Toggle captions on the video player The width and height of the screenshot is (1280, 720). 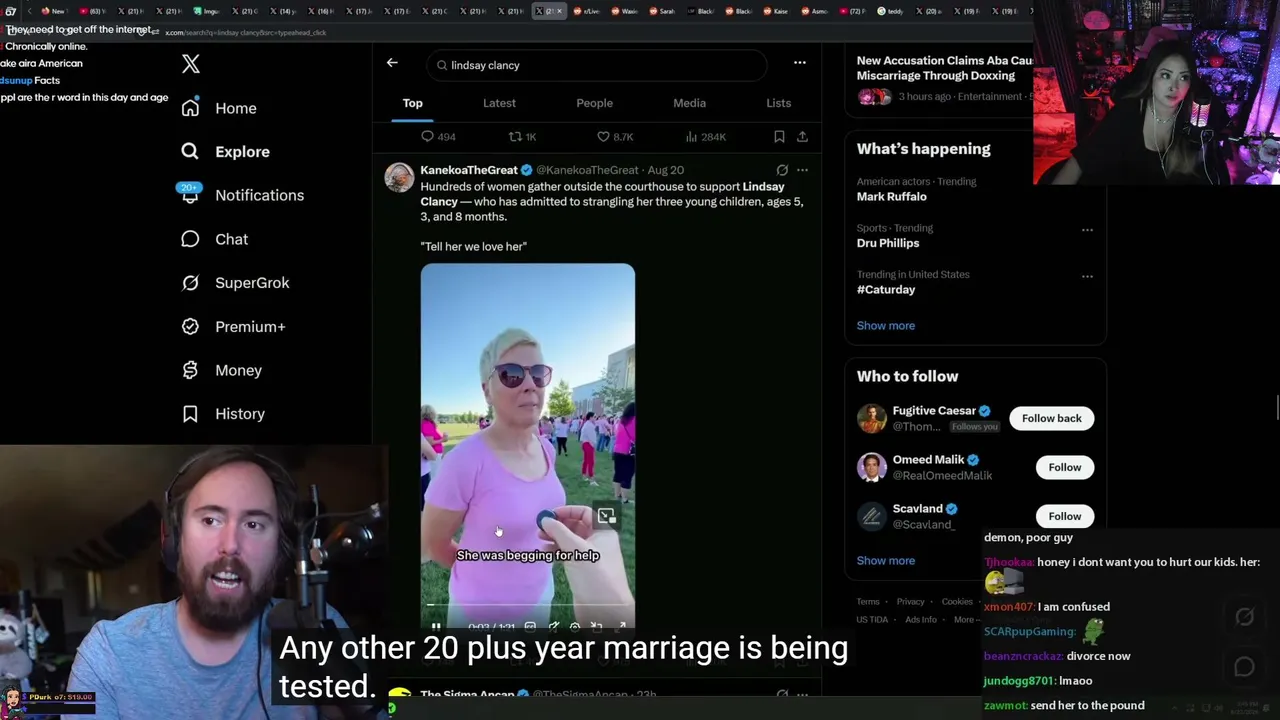(x=530, y=627)
